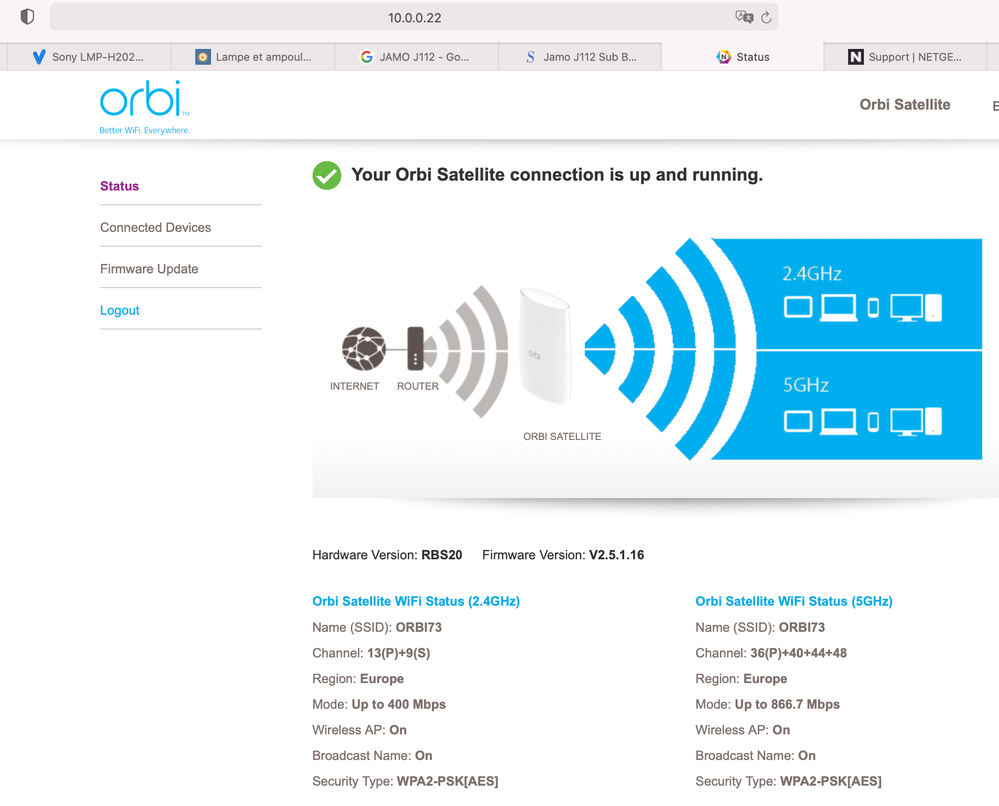
Task: Open the JAMO J112 Google tab
Action: [416, 57]
